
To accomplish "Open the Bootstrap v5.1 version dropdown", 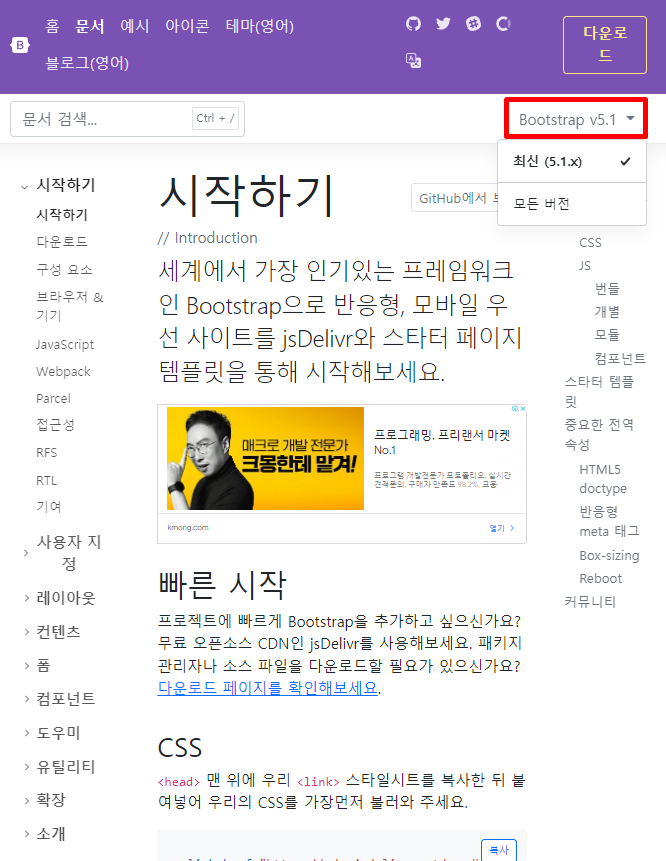I will (576, 119).
